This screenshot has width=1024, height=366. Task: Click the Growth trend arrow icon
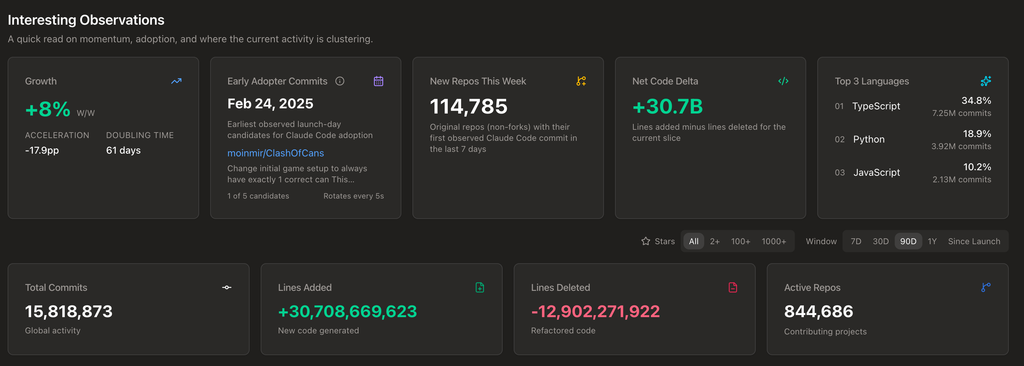176,81
